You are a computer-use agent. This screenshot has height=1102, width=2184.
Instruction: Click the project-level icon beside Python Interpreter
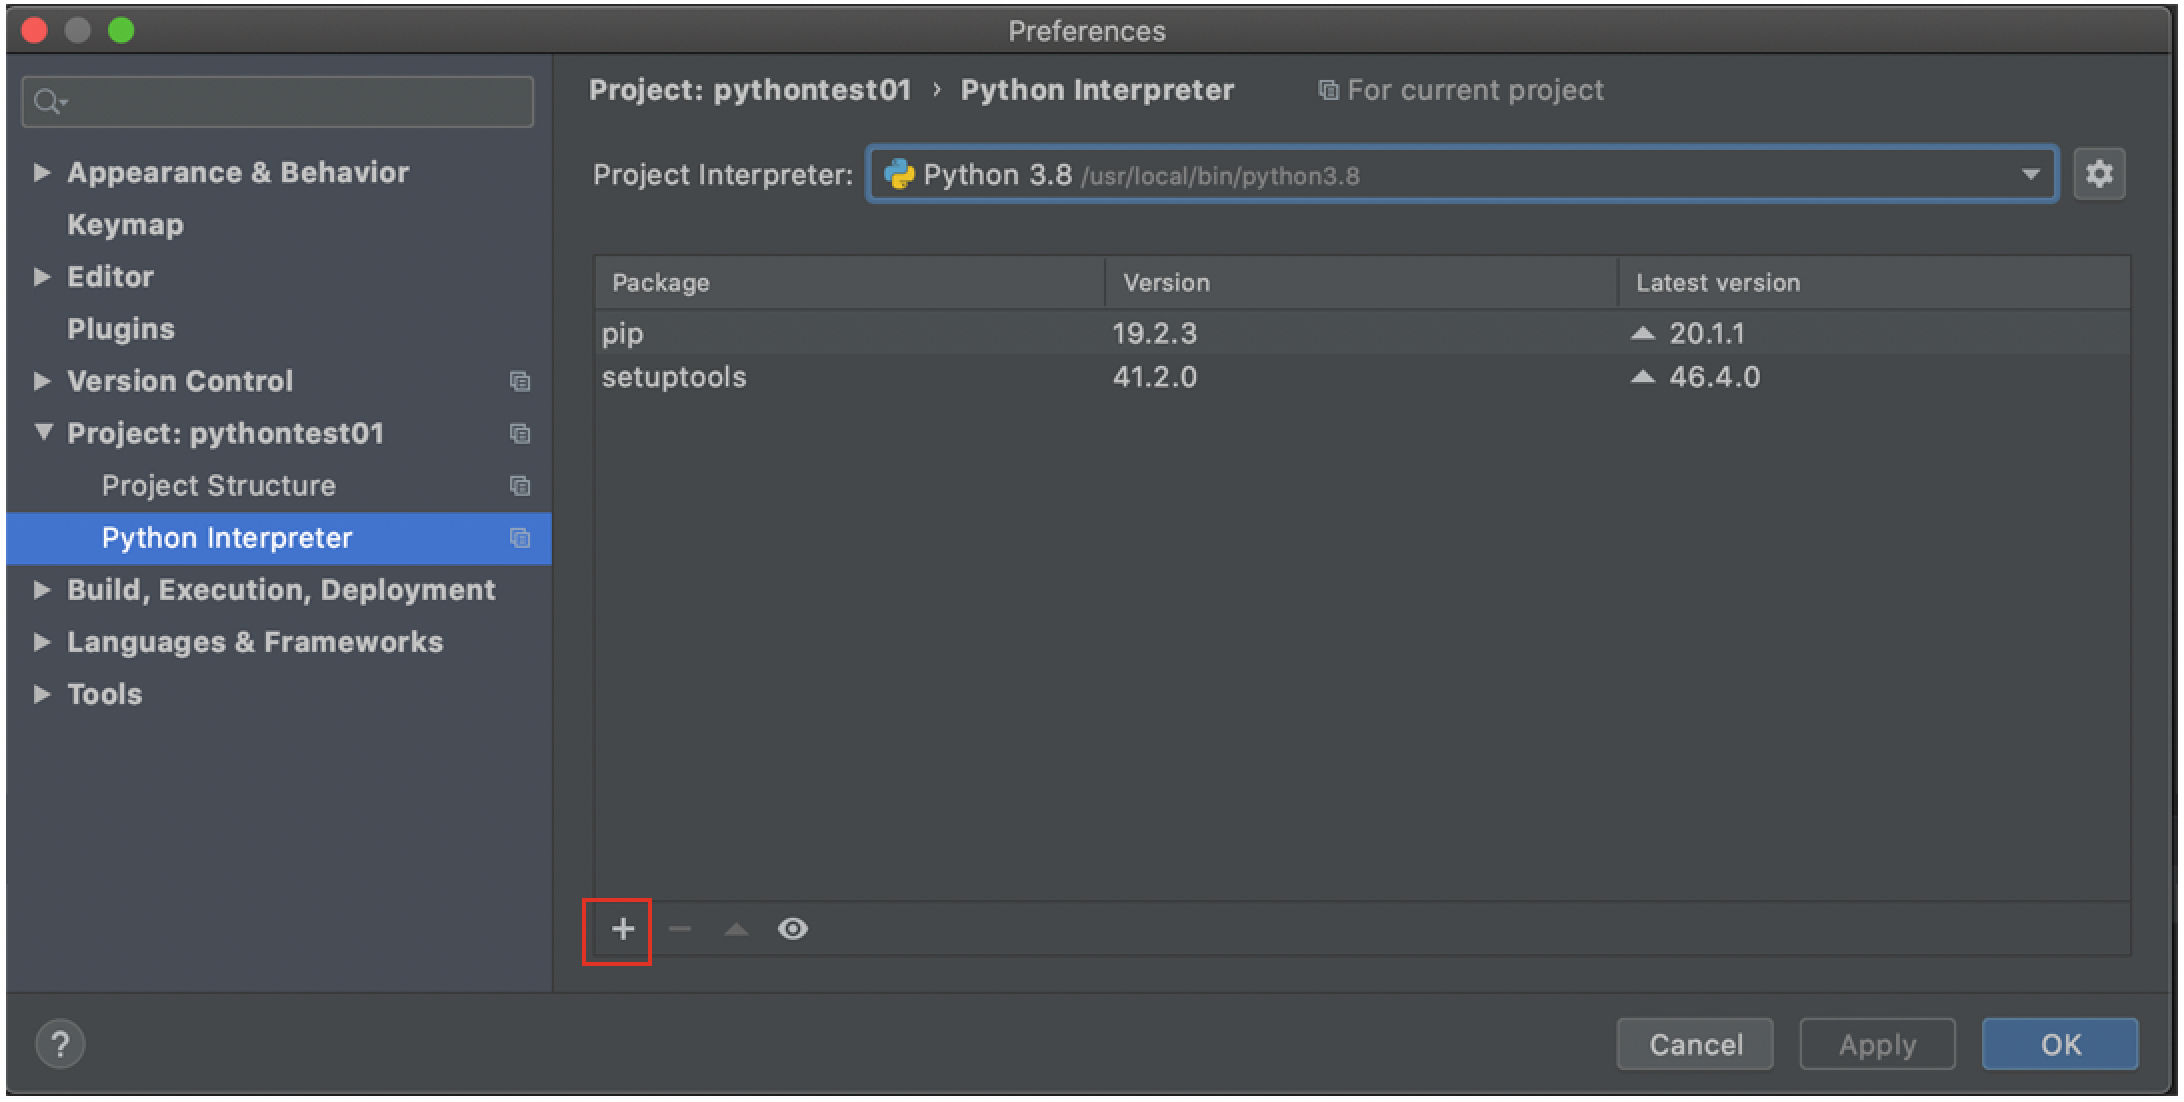[x=520, y=538]
